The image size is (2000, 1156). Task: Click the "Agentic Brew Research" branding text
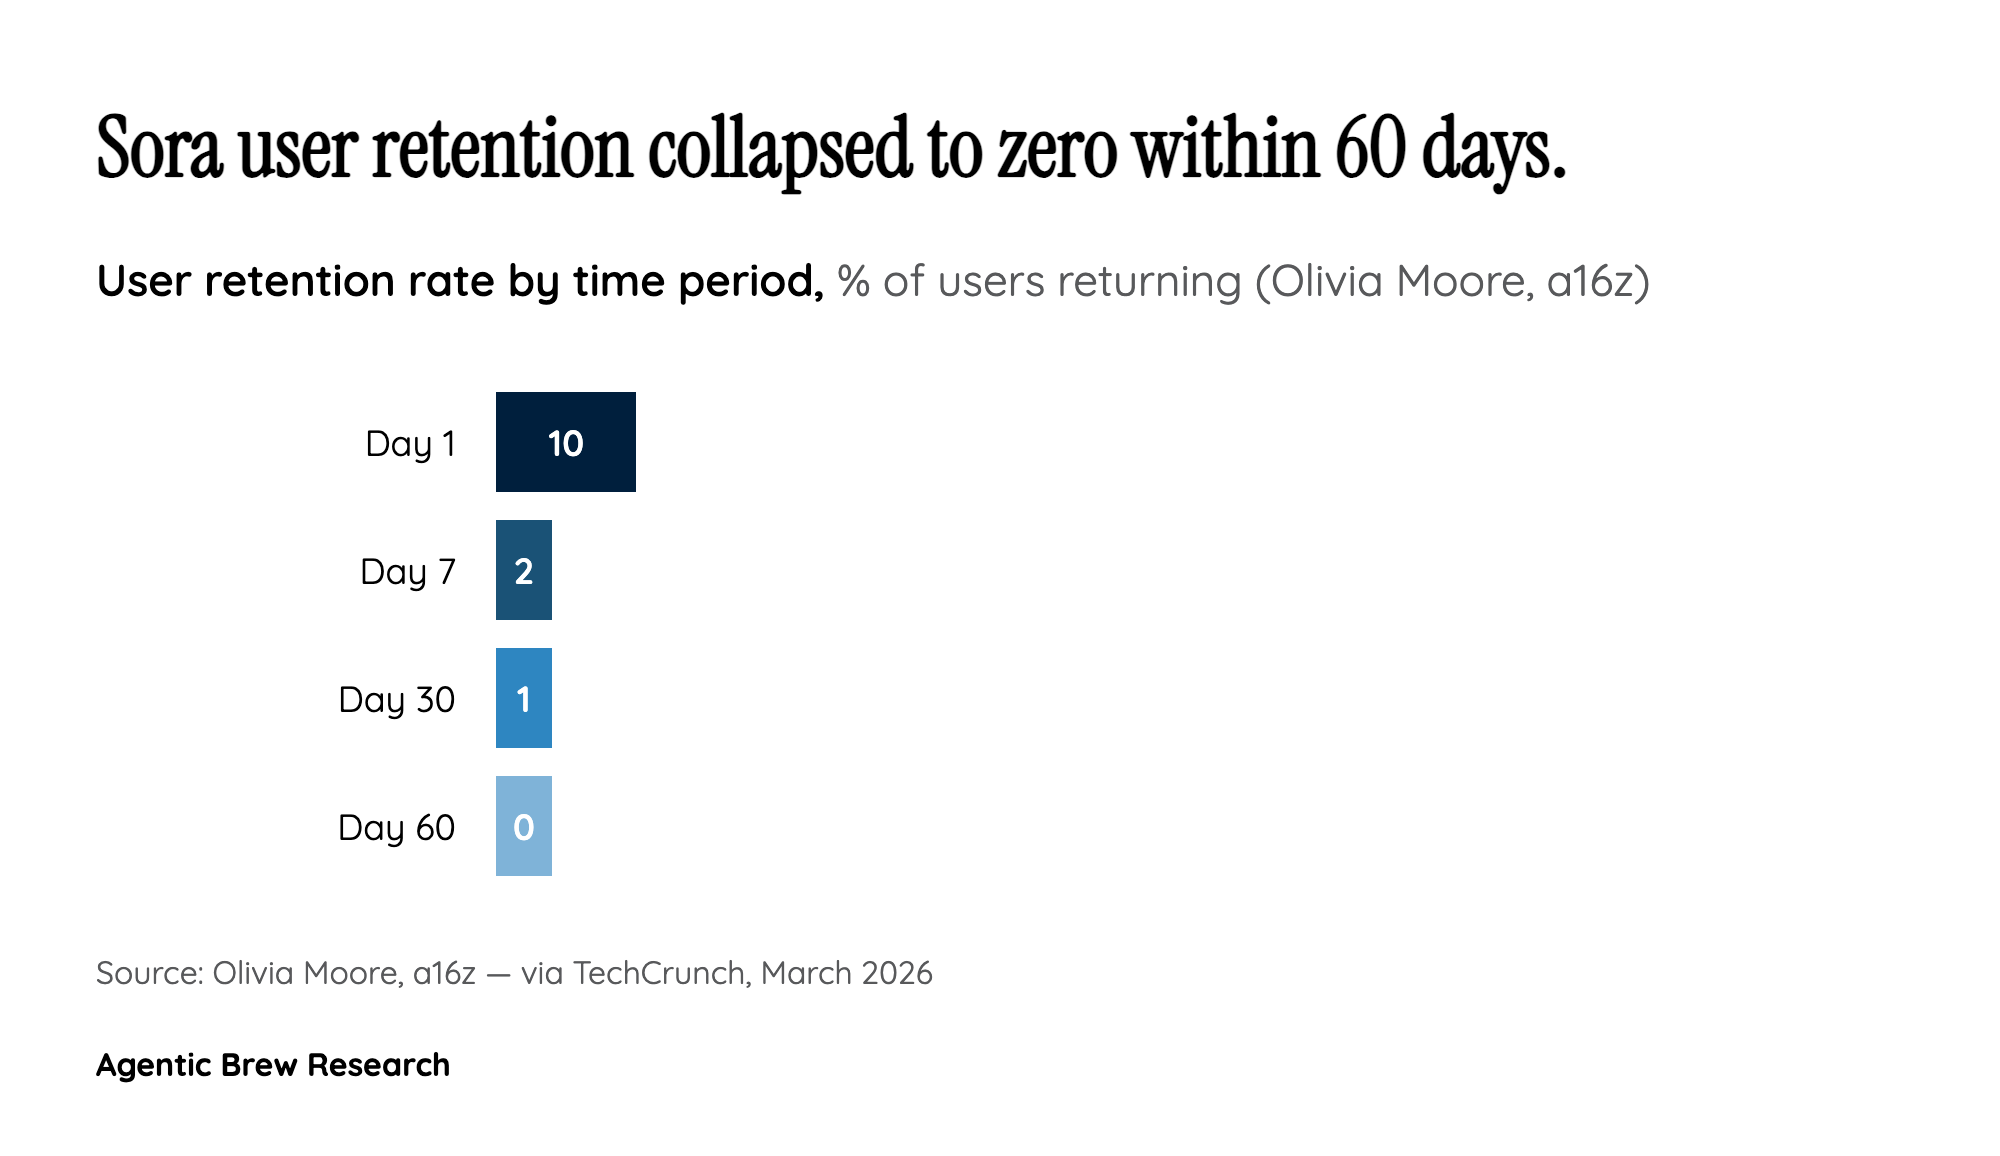[x=273, y=1065]
